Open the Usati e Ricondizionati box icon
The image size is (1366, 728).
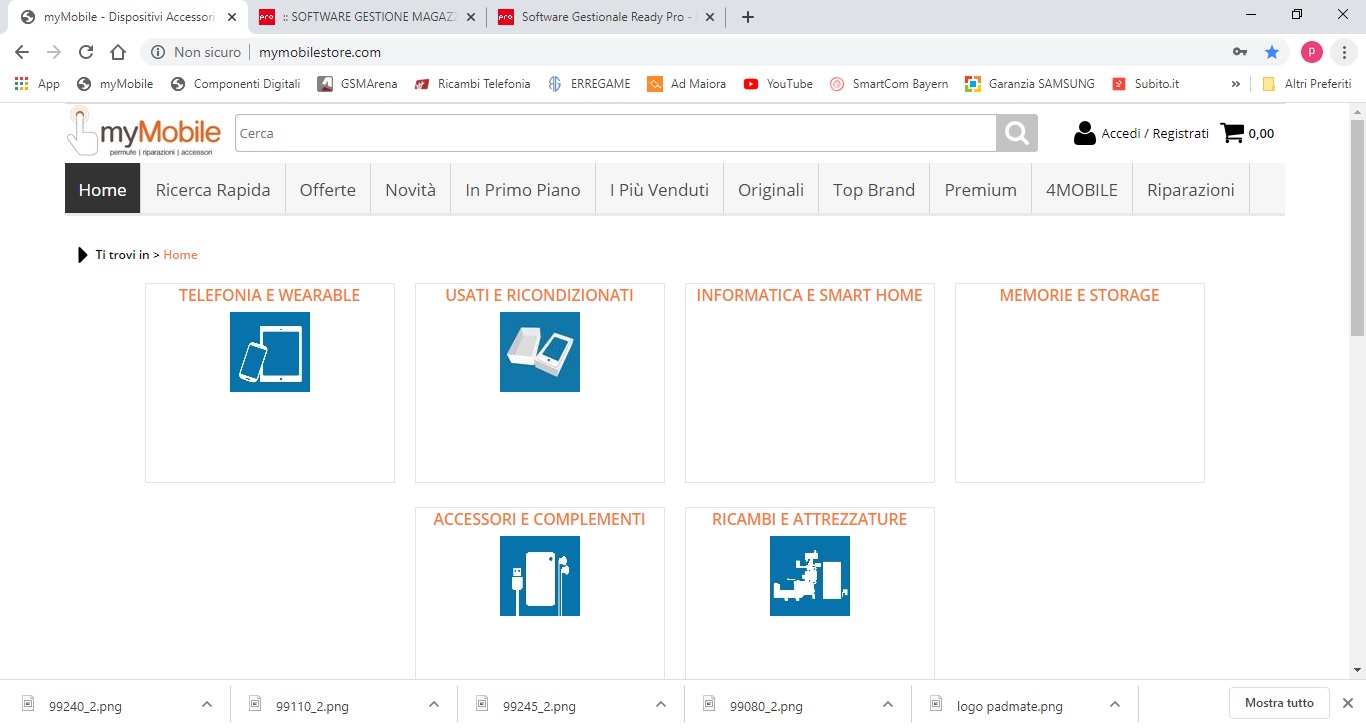(x=540, y=352)
